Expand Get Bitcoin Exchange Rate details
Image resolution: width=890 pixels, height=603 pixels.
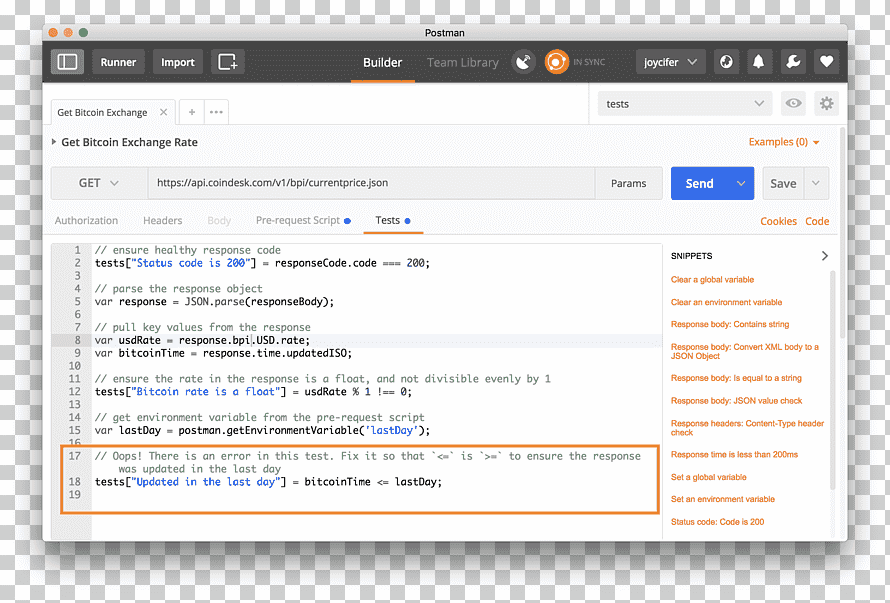coord(53,142)
